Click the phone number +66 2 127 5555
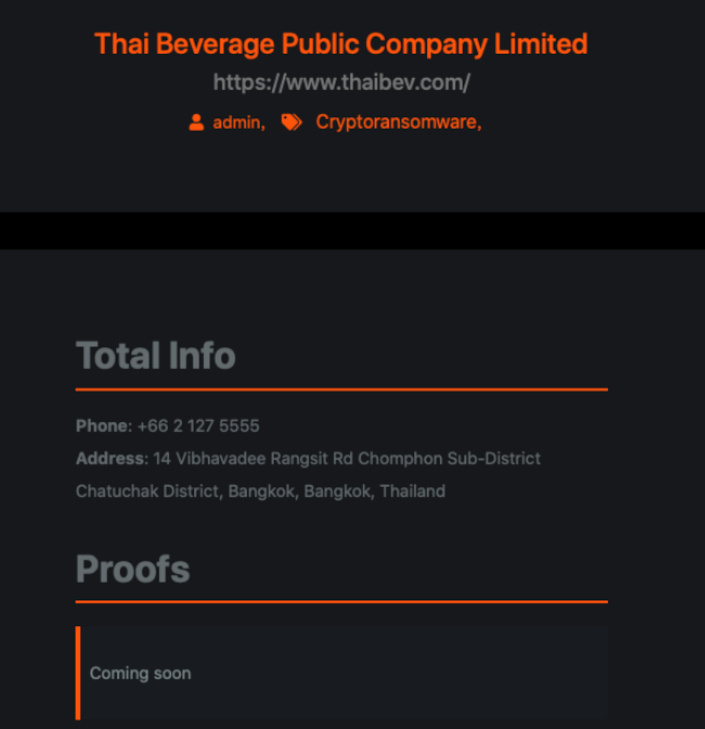Image resolution: width=705 pixels, height=729 pixels. point(198,426)
